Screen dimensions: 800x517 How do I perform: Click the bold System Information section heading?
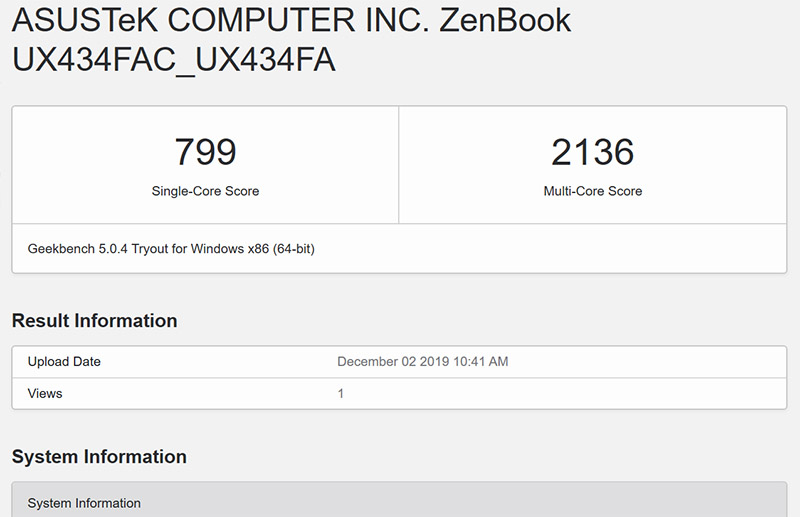pos(99,457)
